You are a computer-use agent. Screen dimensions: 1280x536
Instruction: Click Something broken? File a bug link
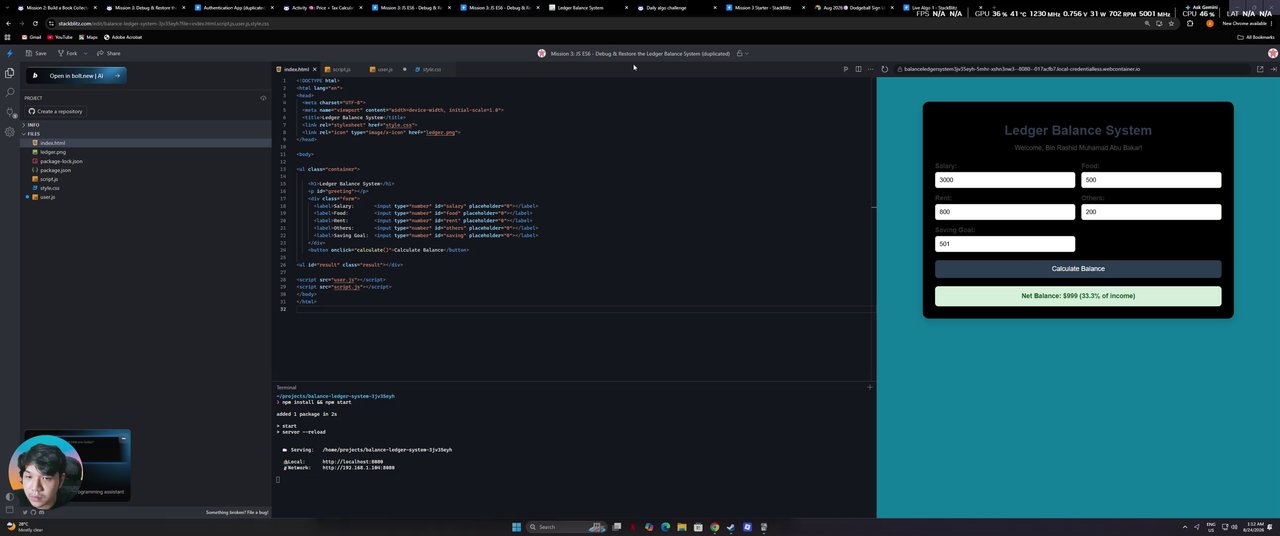click(x=237, y=512)
